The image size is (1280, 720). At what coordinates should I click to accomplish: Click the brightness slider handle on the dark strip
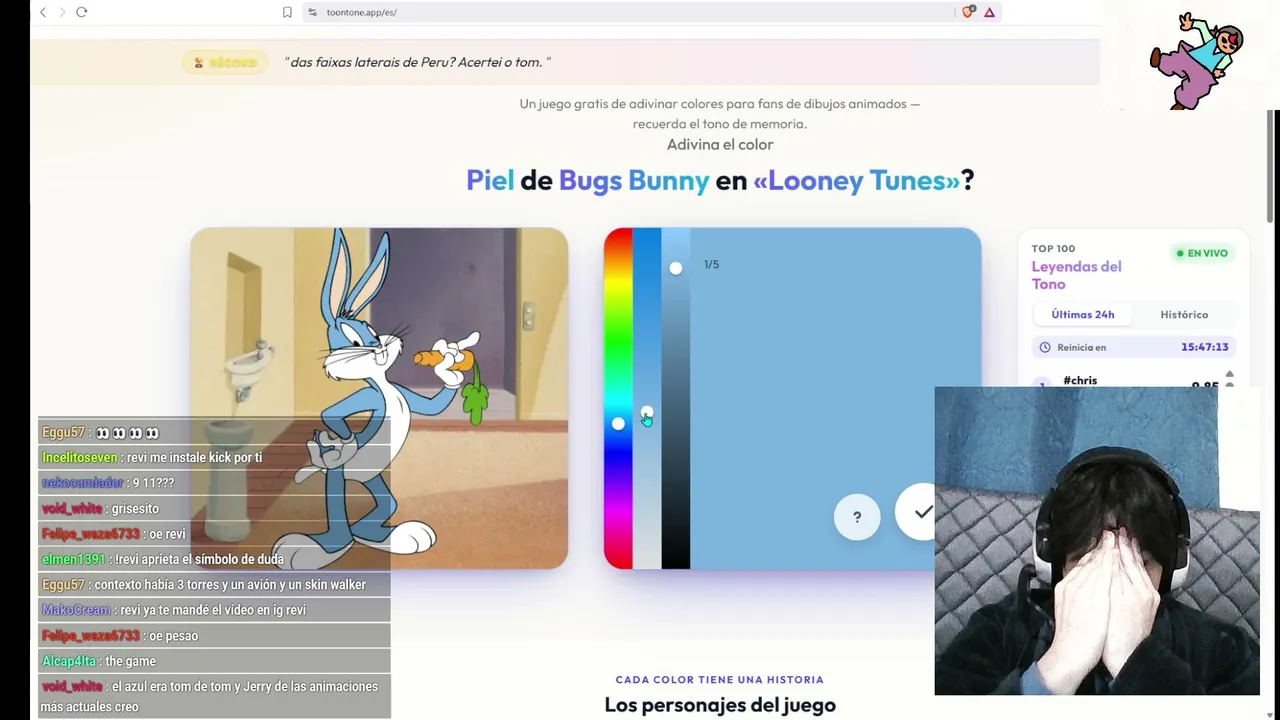pos(676,268)
